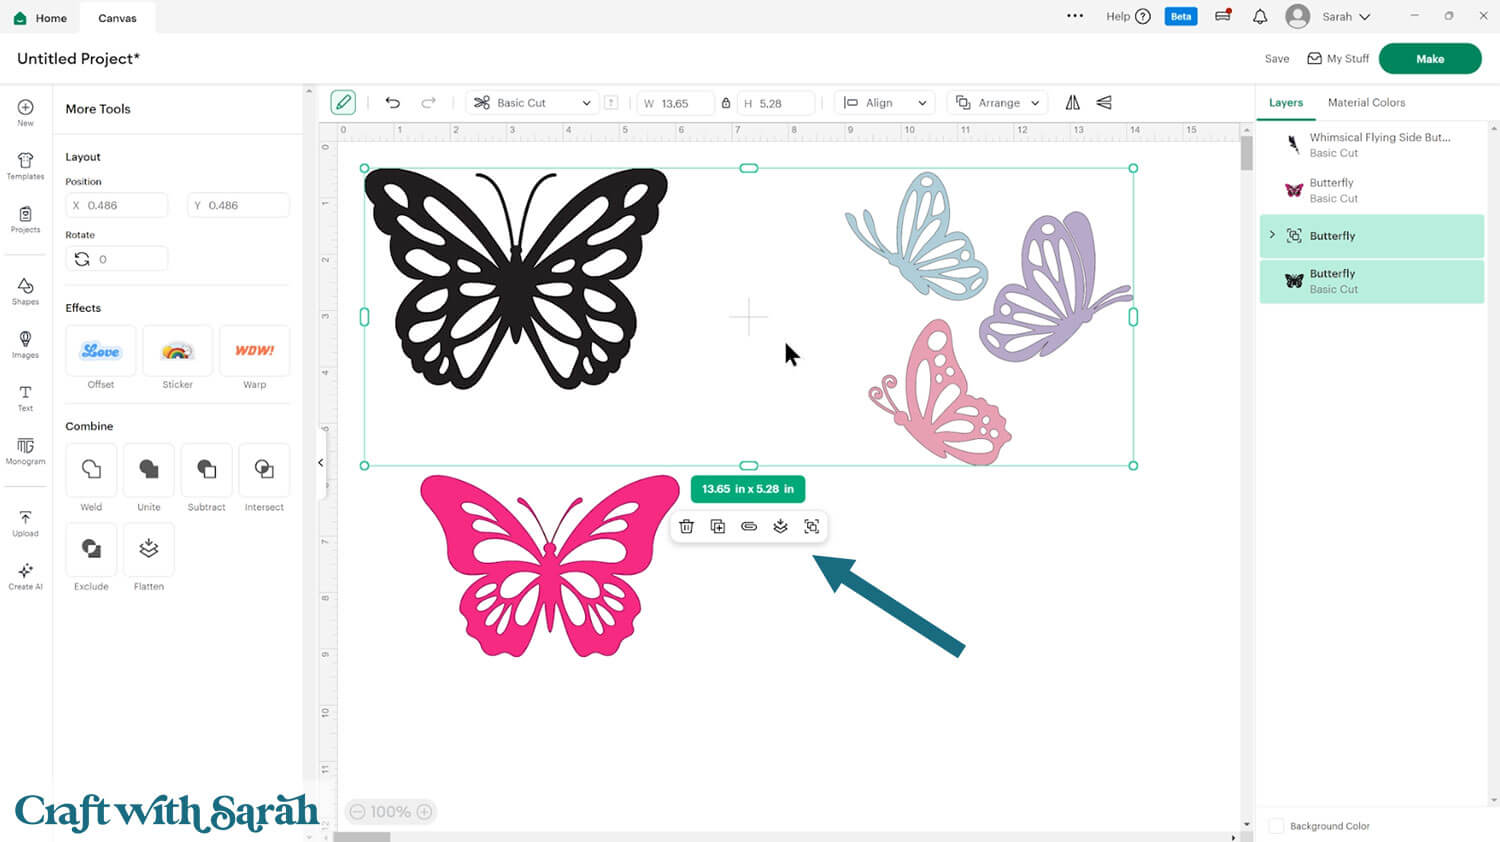The width and height of the screenshot is (1500, 842).
Task: Undo the last action
Action: (393, 103)
